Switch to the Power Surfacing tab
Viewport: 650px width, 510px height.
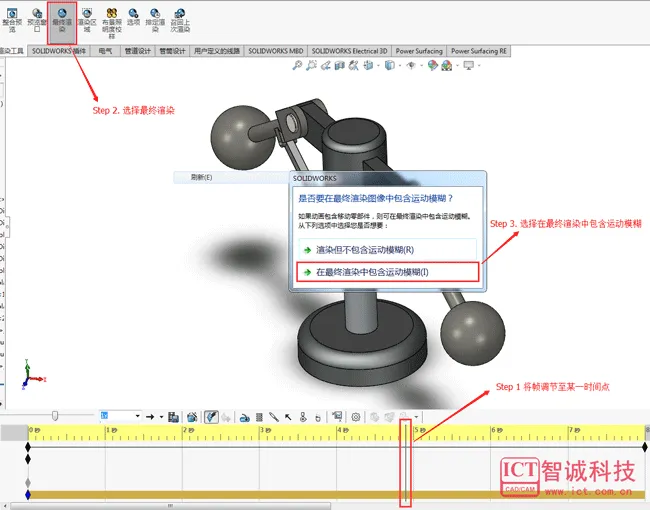tap(419, 51)
